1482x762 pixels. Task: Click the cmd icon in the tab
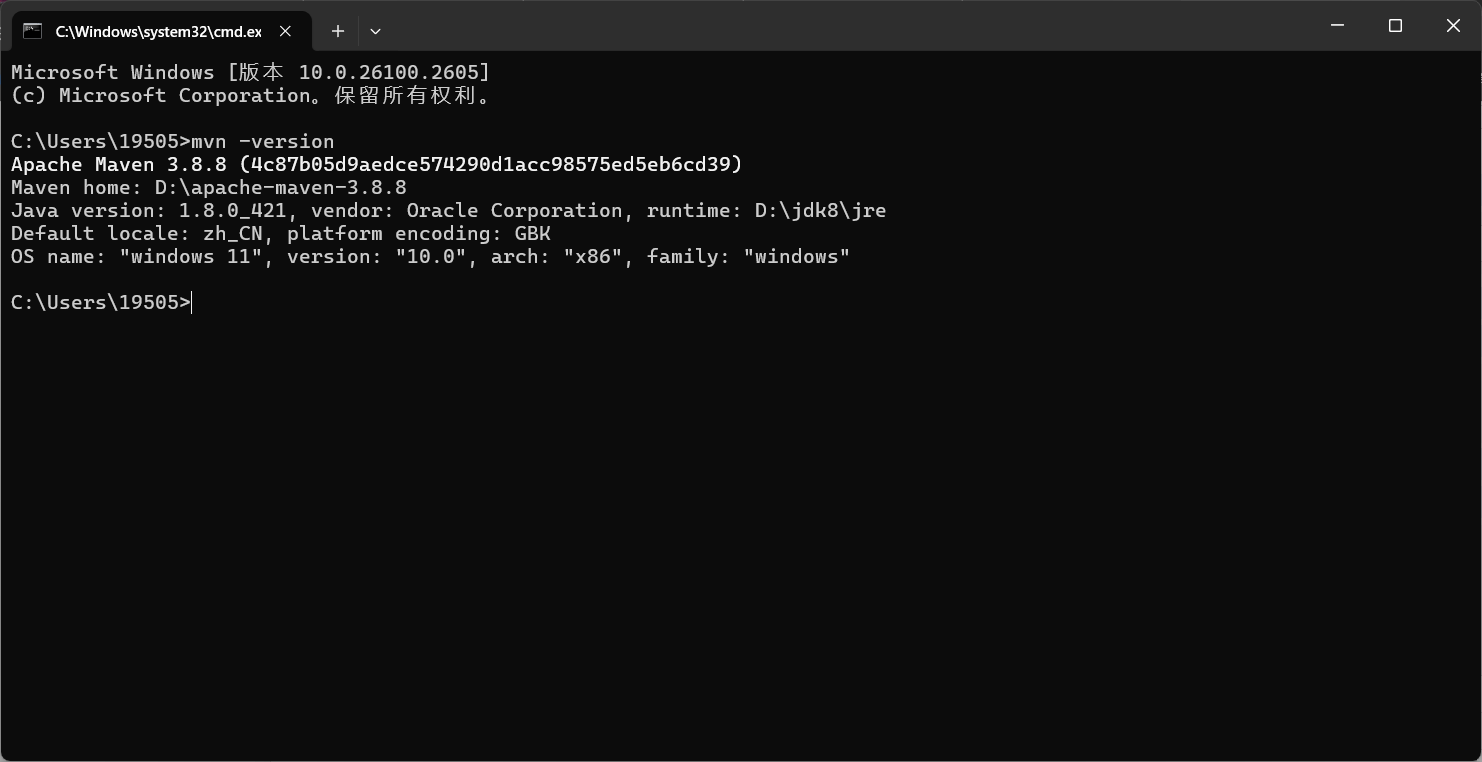click(32, 31)
